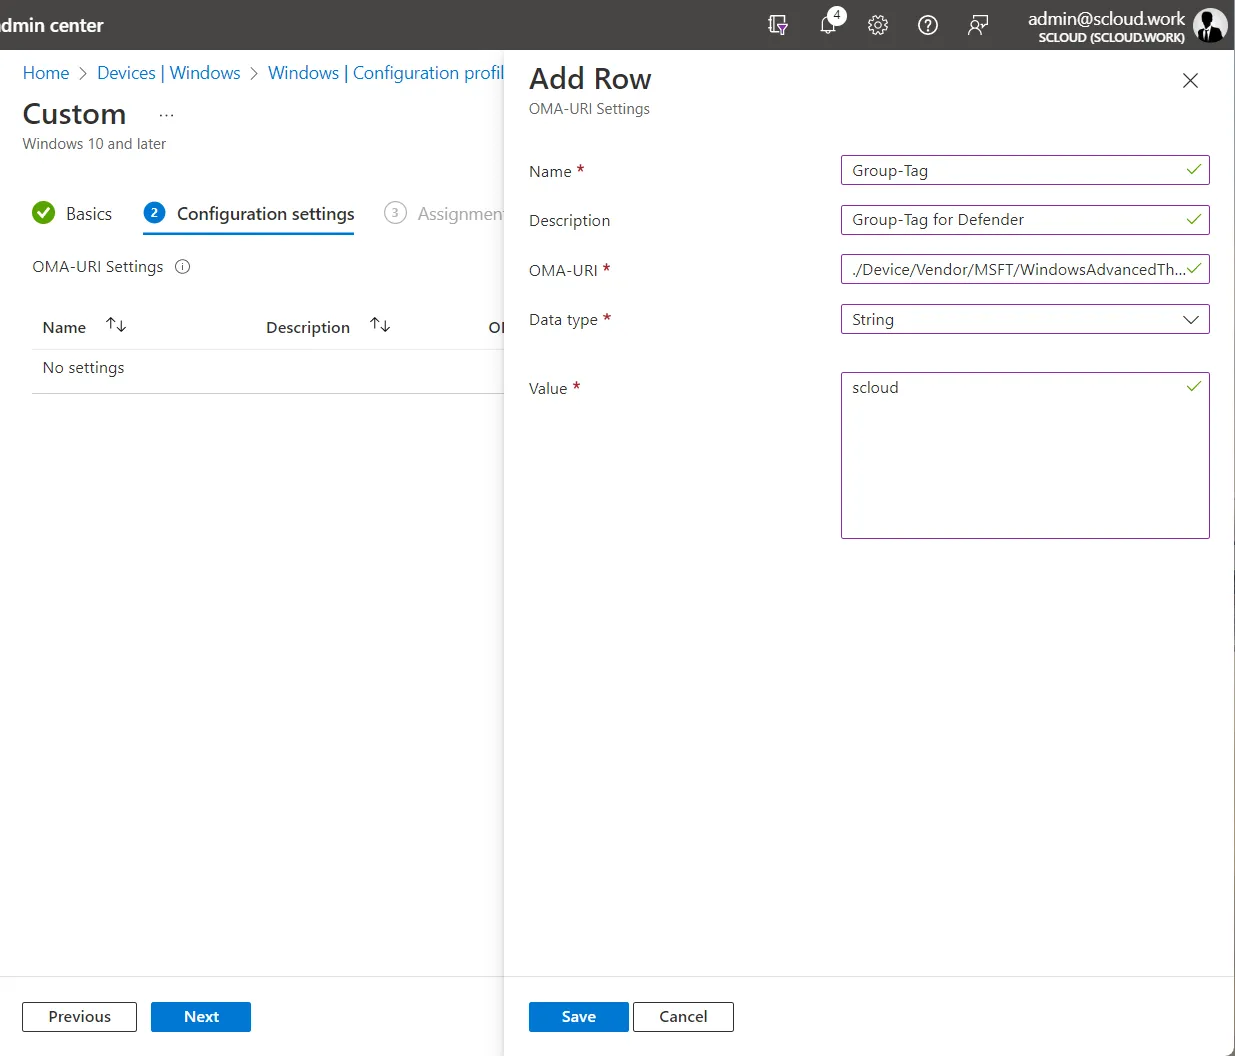Select the Configuration settings step
Image resolution: width=1235 pixels, height=1056 pixels.
249,214
